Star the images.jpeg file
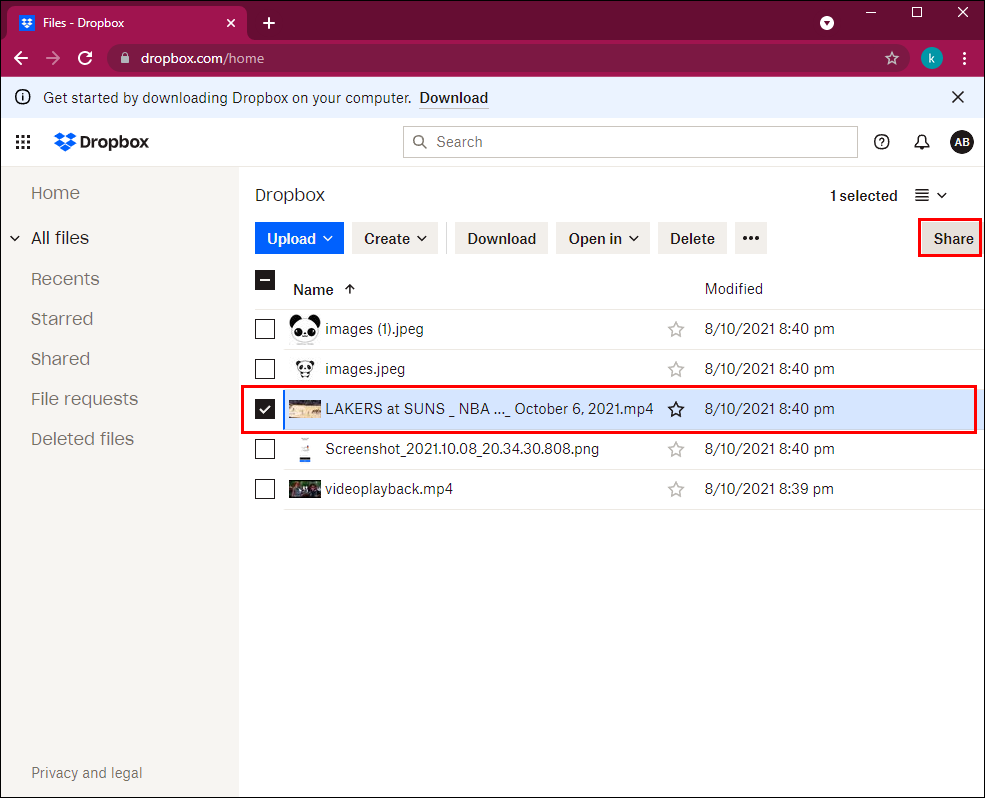 pyautogui.click(x=676, y=369)
